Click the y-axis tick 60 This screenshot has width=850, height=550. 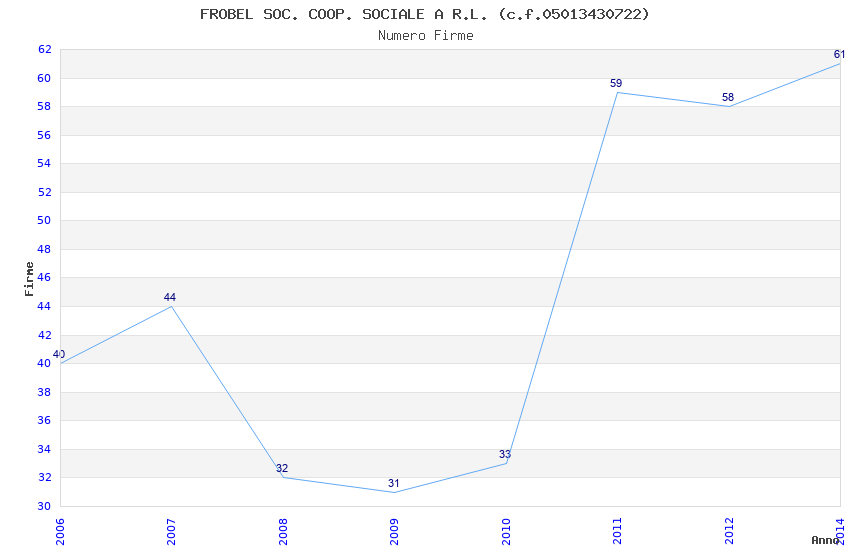(x=44, y=78)
